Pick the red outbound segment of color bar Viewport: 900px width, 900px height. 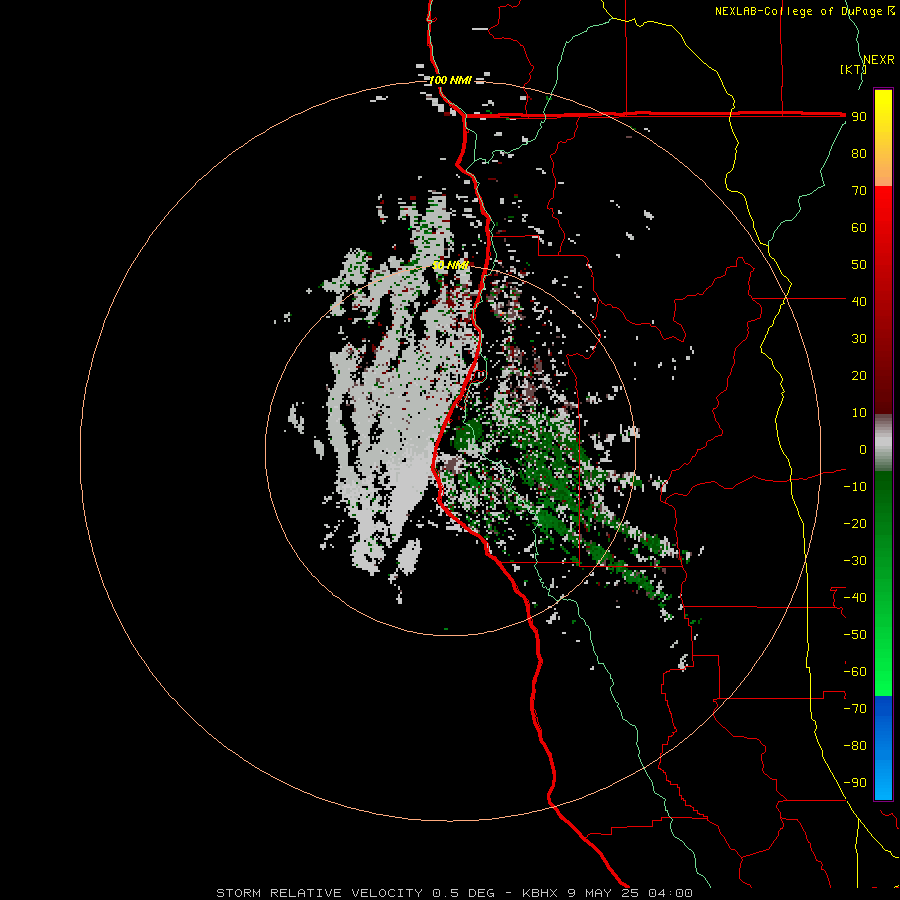(883, 300)
